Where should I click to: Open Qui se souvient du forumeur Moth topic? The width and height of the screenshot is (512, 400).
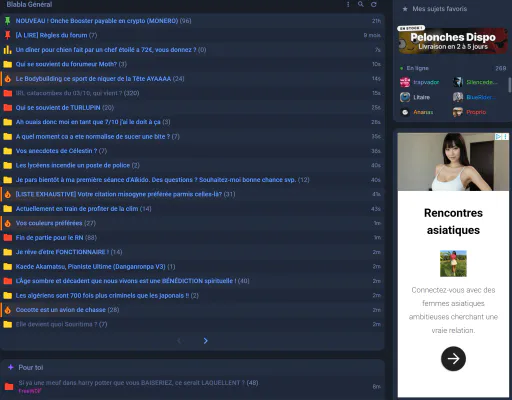click(66, 64)
